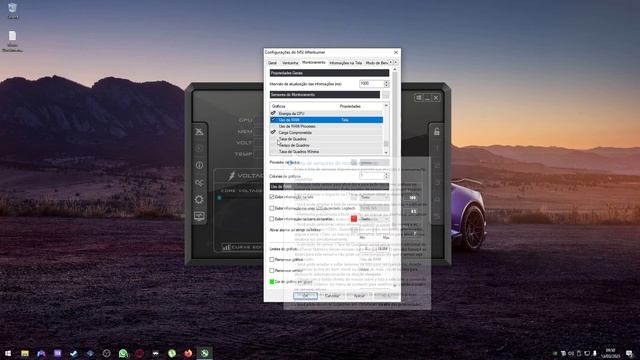Toggle the Uso de RAM checkmark
The image size is (640, 360).
273,120
